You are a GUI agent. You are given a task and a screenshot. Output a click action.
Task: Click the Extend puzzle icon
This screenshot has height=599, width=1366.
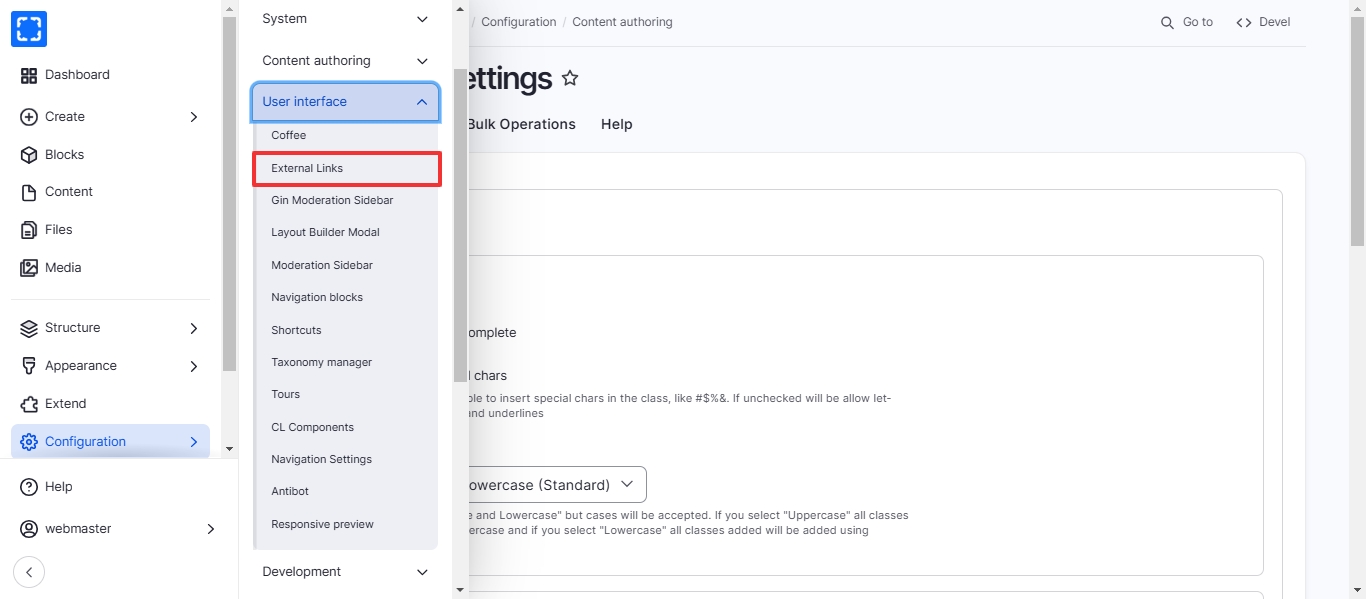pos(29,404)
